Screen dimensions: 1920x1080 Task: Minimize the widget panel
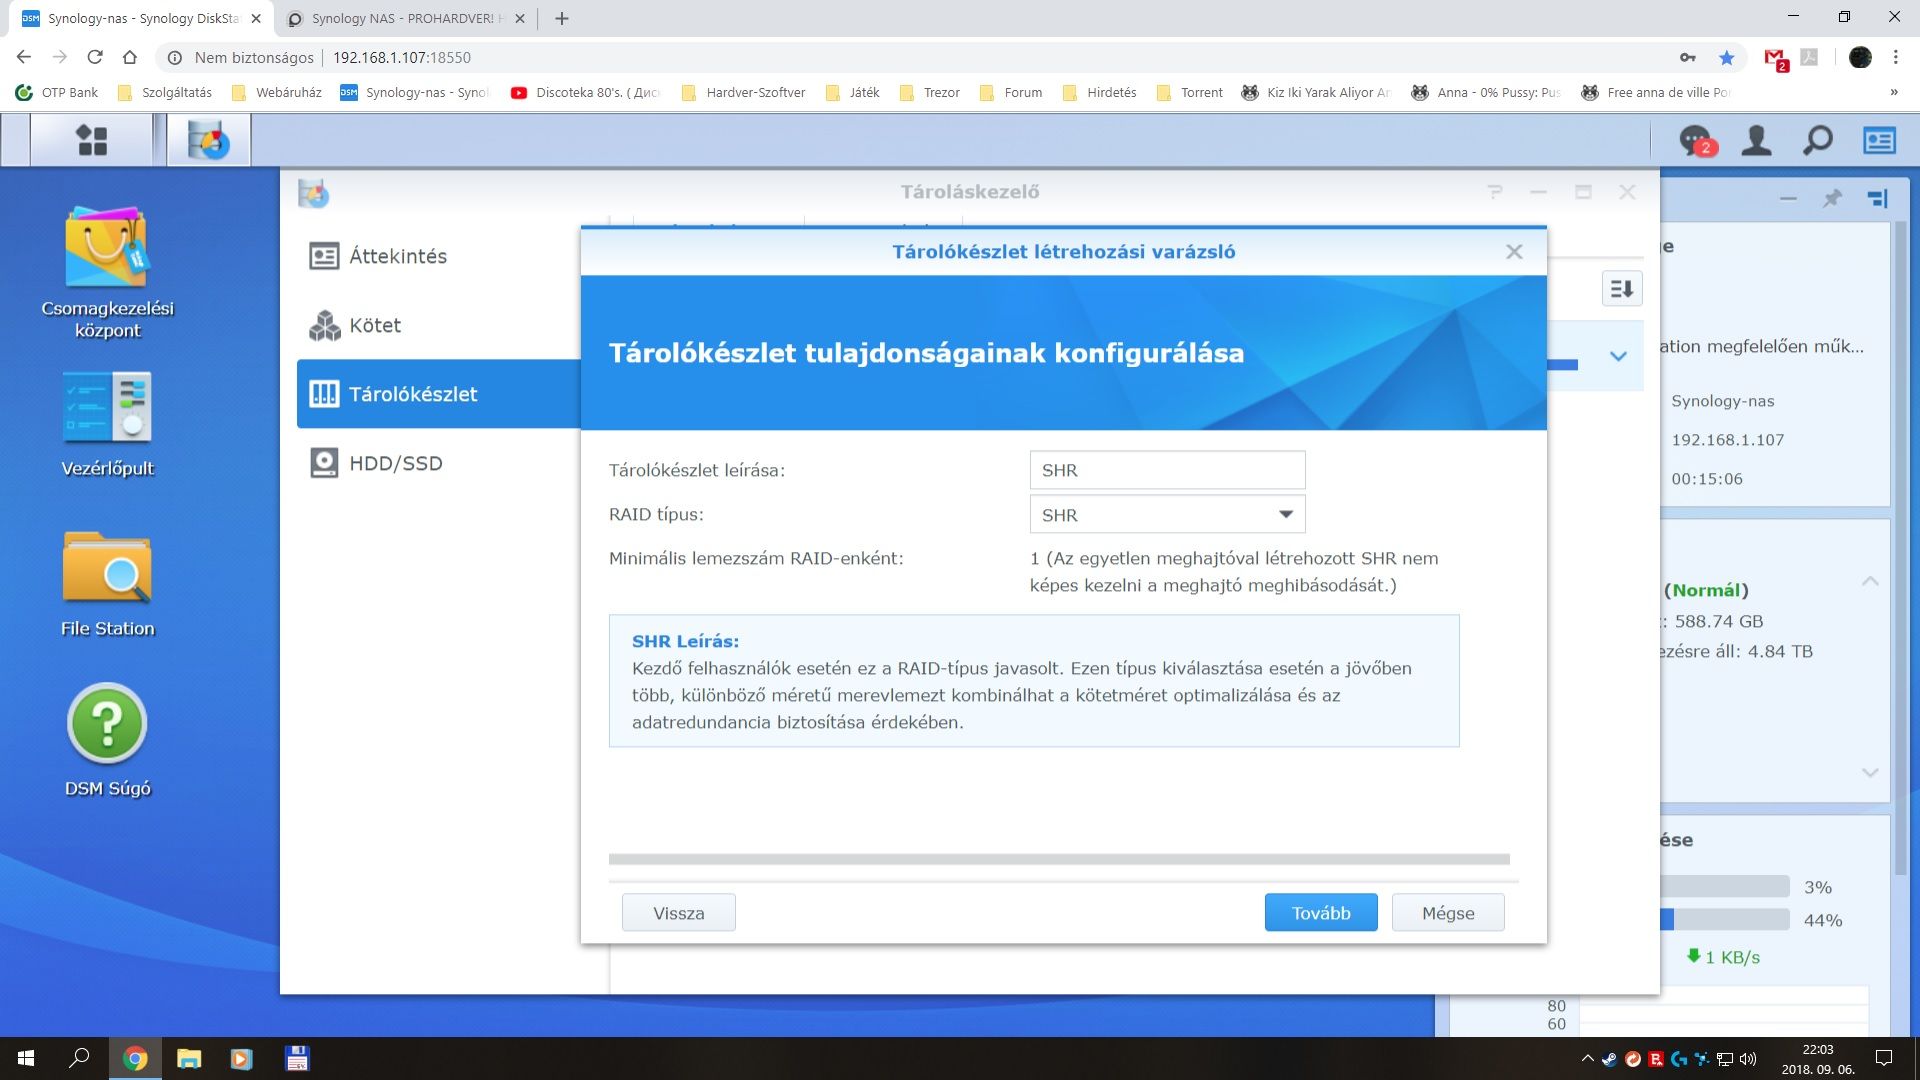pyautogui.click(x=1788, y=198)
